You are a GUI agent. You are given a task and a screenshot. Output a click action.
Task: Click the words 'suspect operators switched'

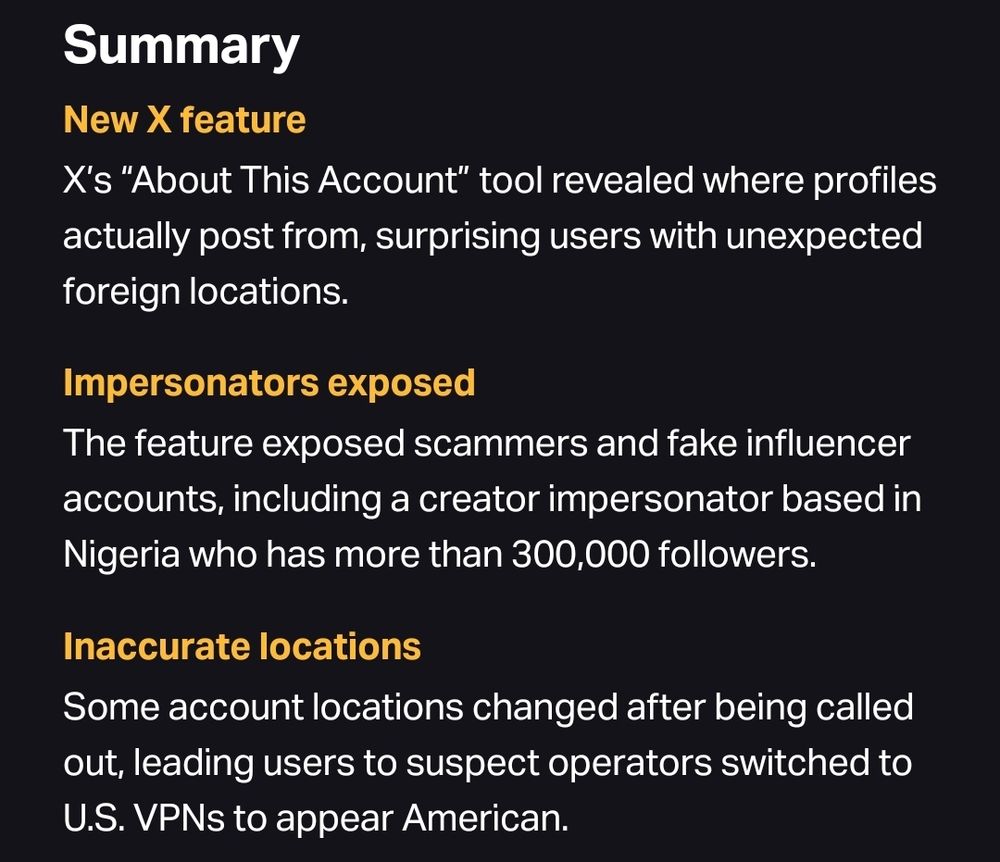[559, 763]
